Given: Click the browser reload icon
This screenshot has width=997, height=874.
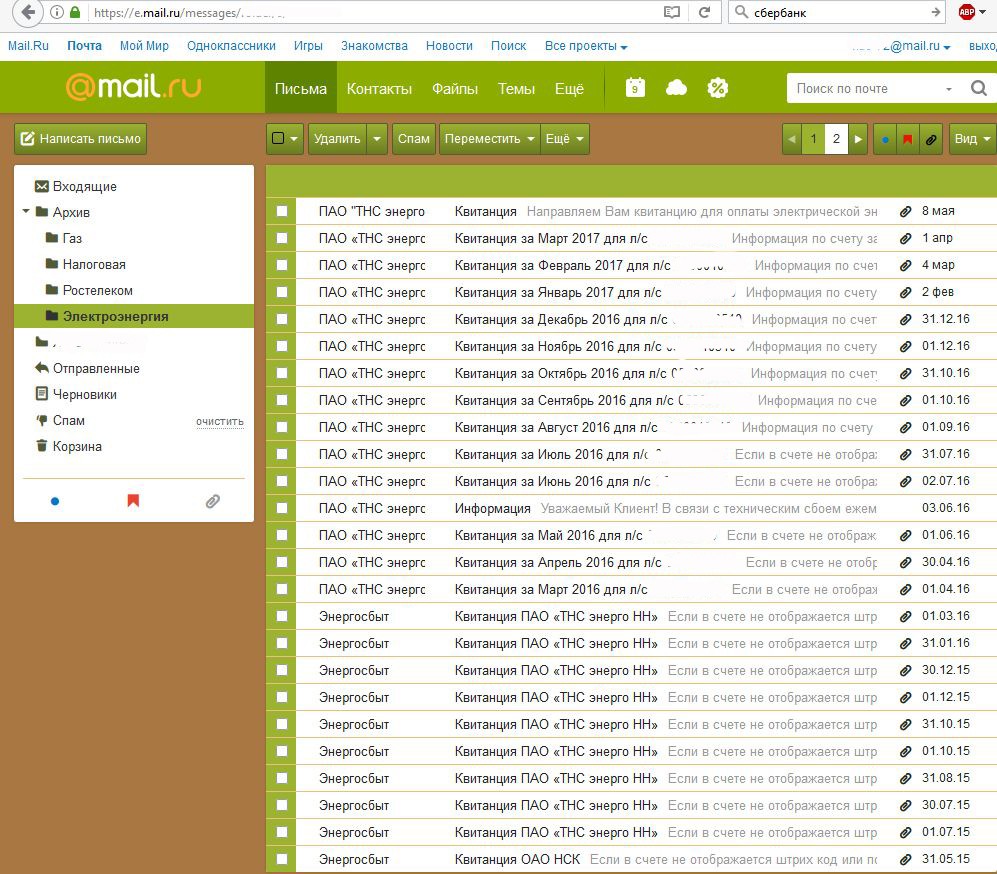Looking at the screenshot, I should (x=705, y=12).
